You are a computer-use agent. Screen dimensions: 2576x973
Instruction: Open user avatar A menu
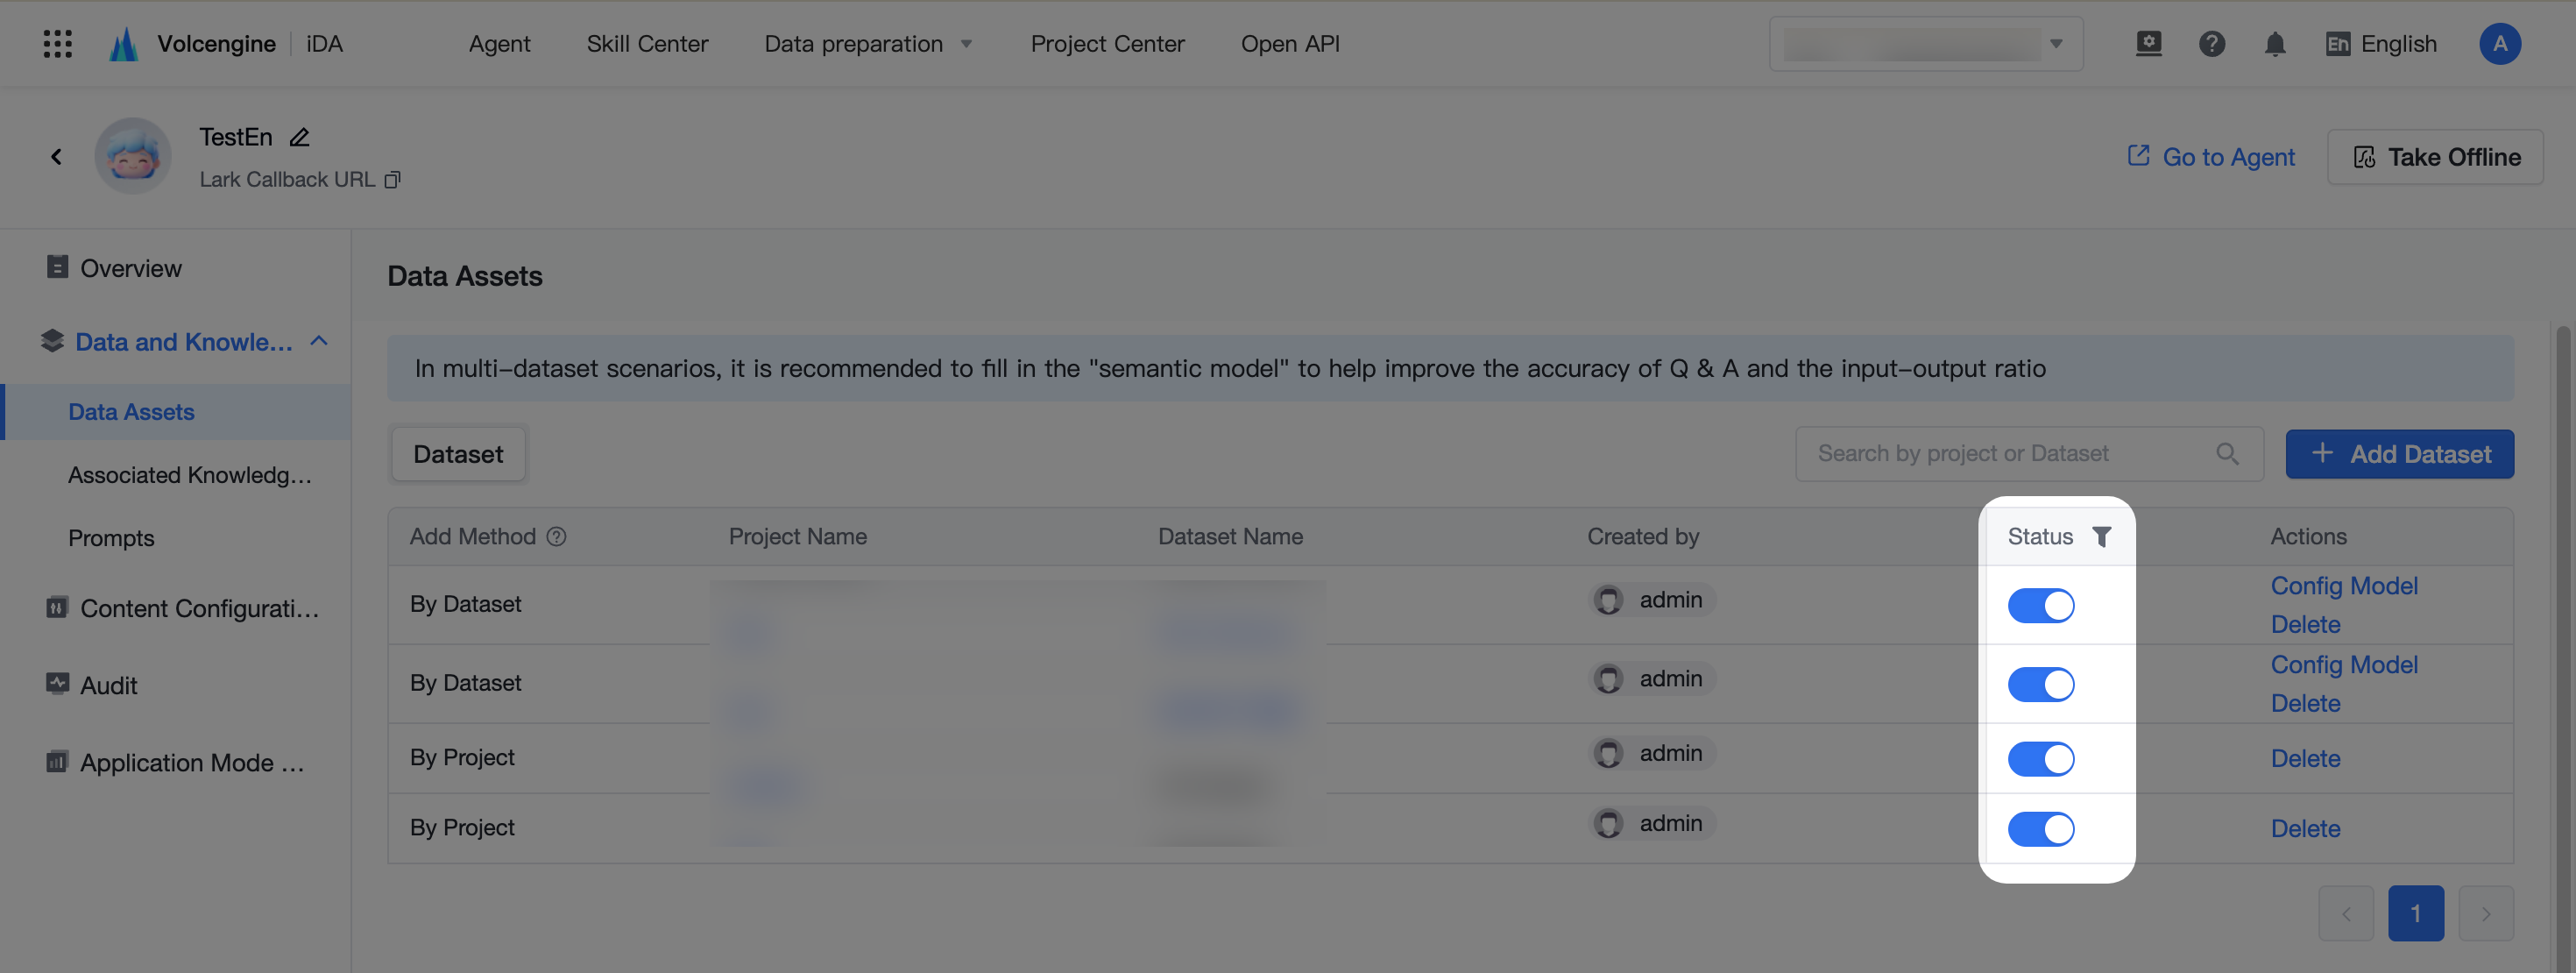coord(2499,44)
